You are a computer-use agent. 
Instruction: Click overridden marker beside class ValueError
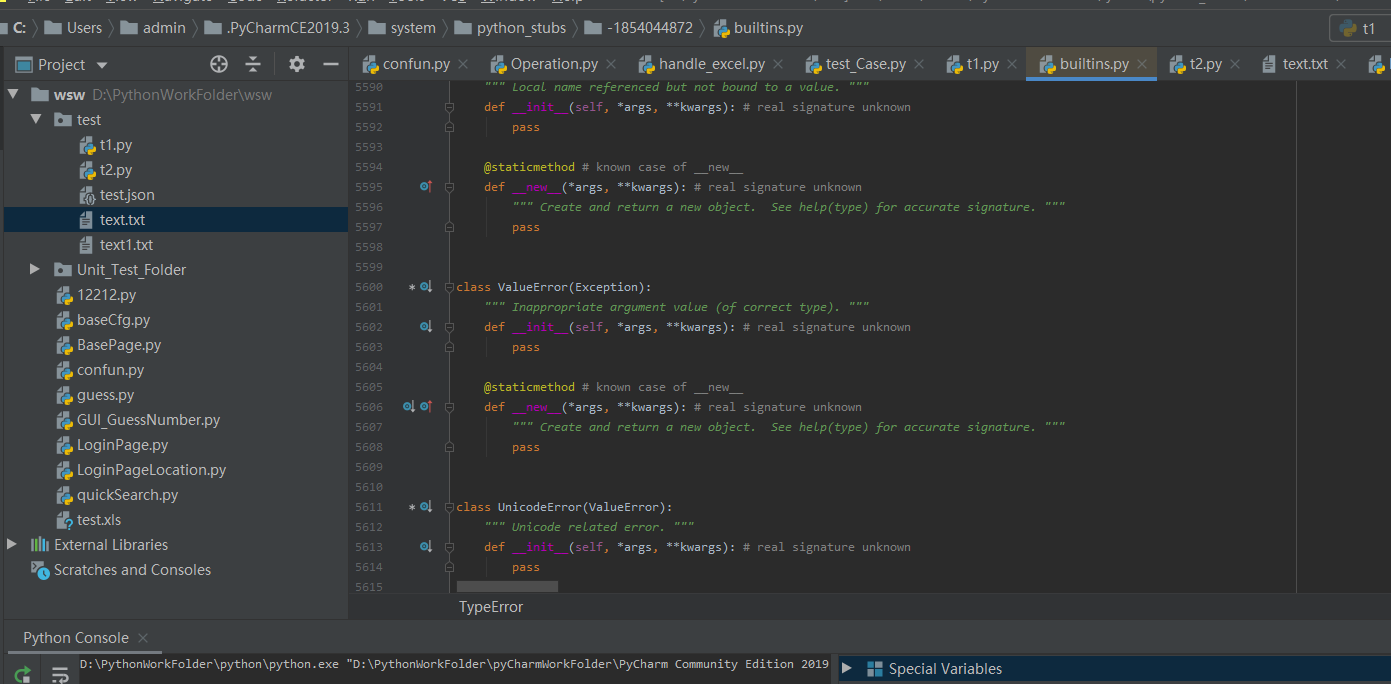point(425,287)
